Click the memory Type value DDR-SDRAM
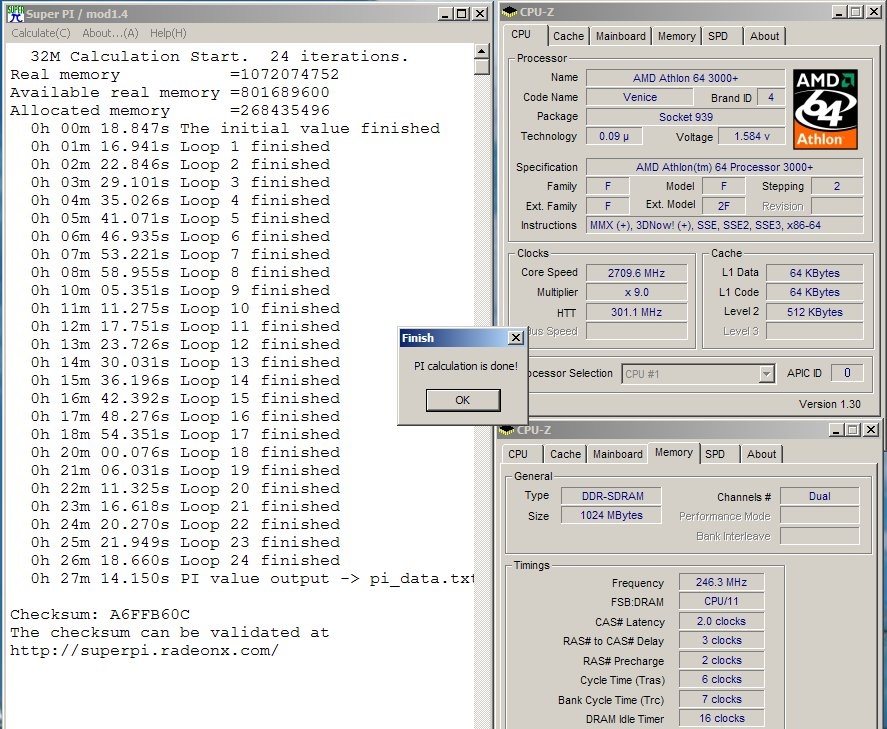 pos(612,496)
